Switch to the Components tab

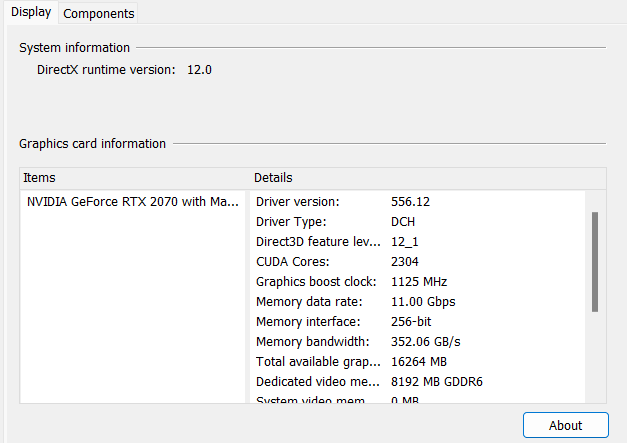[x=98, y=13]
